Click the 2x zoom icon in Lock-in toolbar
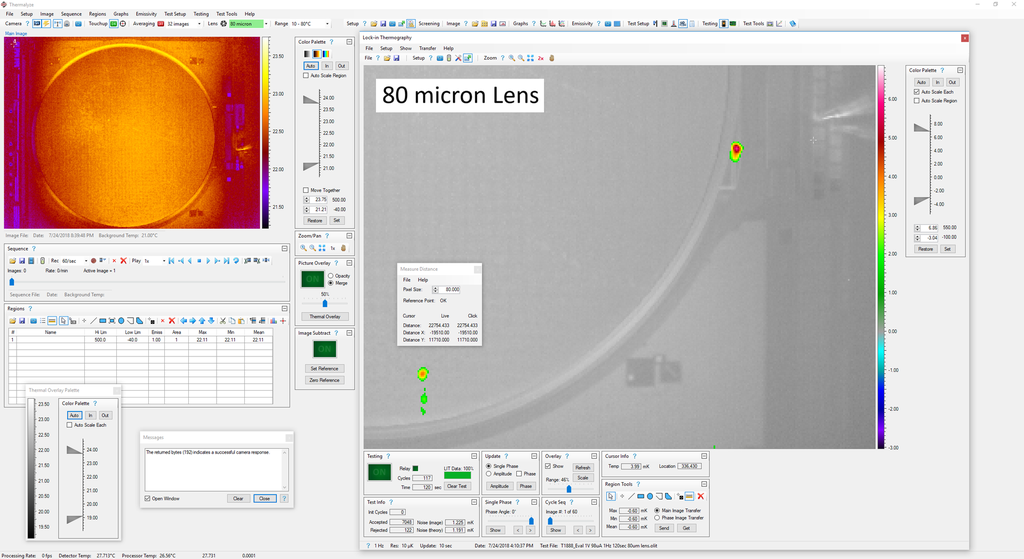Image resolution: width=1024 pixels, height=559 pixels. (x=541, y=58)
